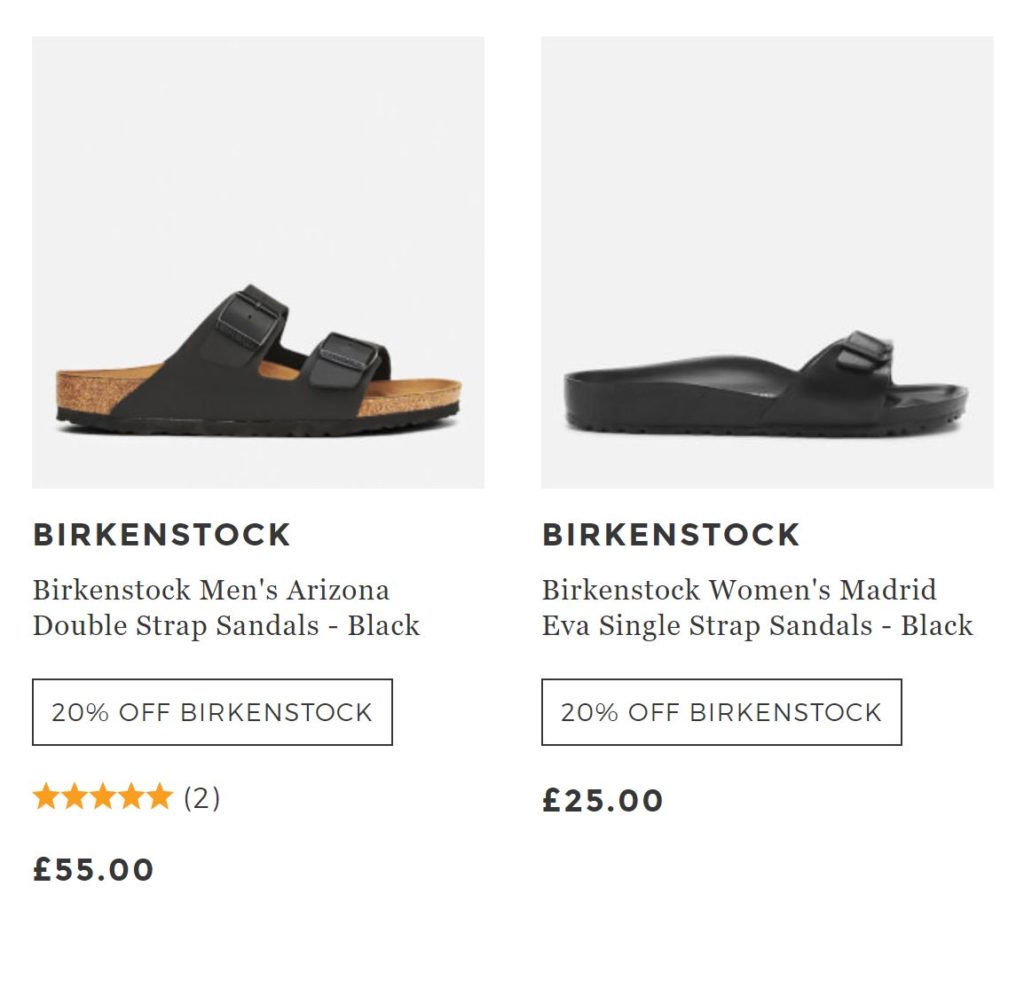Screen dimensions: 1024x996
Task: Open the Men's Arizona sandal product image
Action: click(x=258, y=262)
